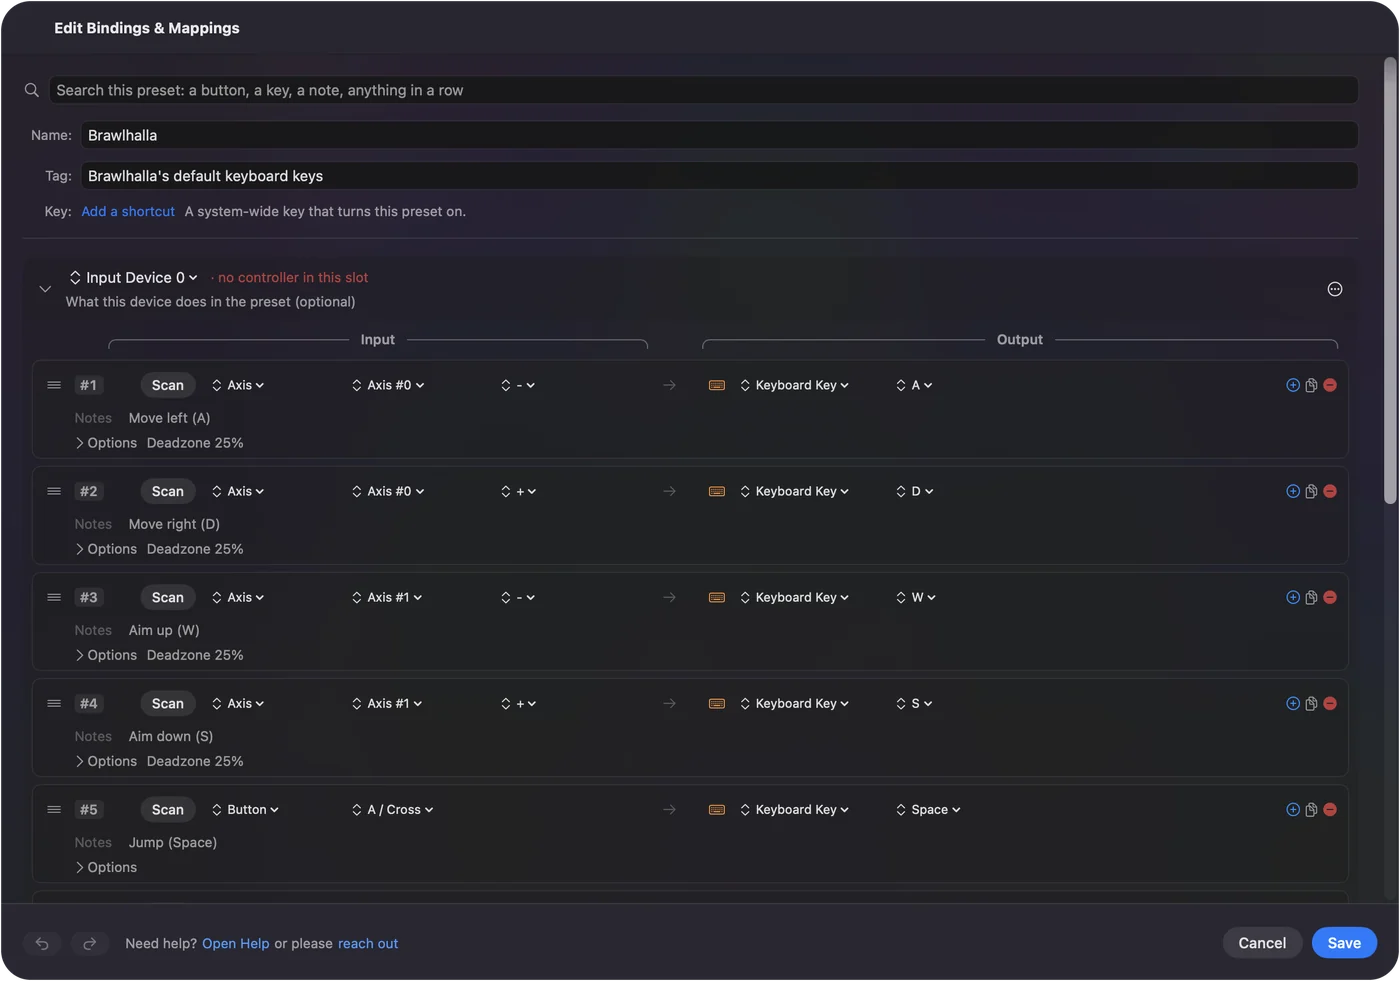Open the minus direction dropdown in row #3
1400x981 pixels.
[x=518, y=597]
